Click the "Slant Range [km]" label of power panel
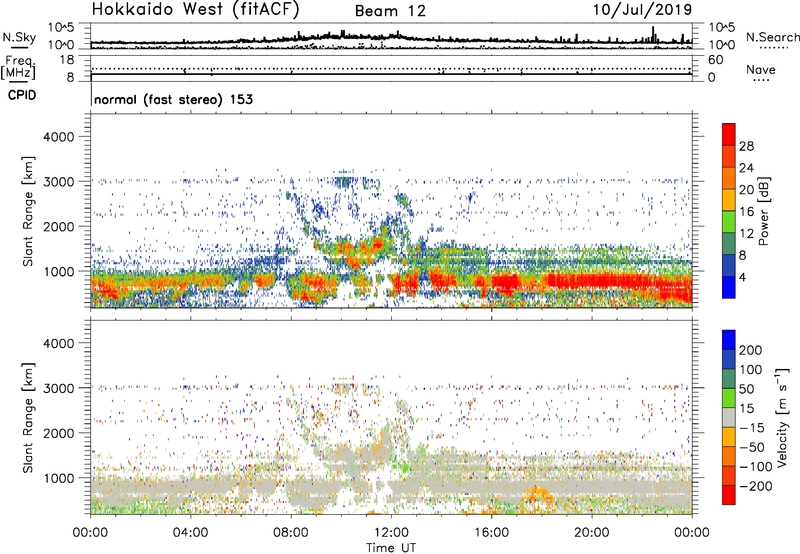Screen dimensions: 800x554 (28, 211)
